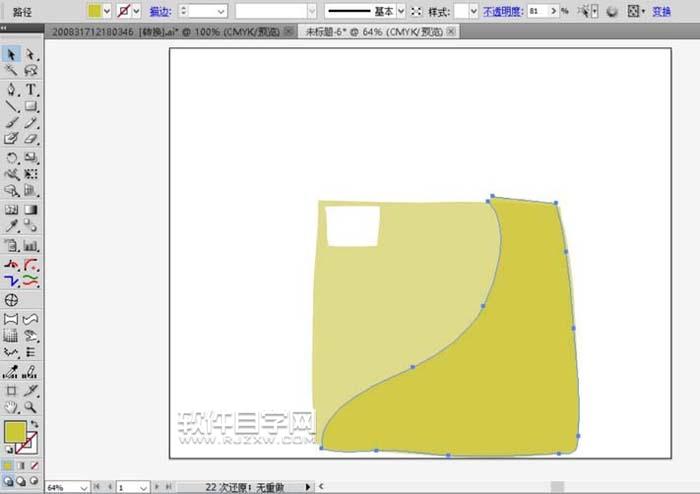Select the Lasso tool

tap(31, 71)
